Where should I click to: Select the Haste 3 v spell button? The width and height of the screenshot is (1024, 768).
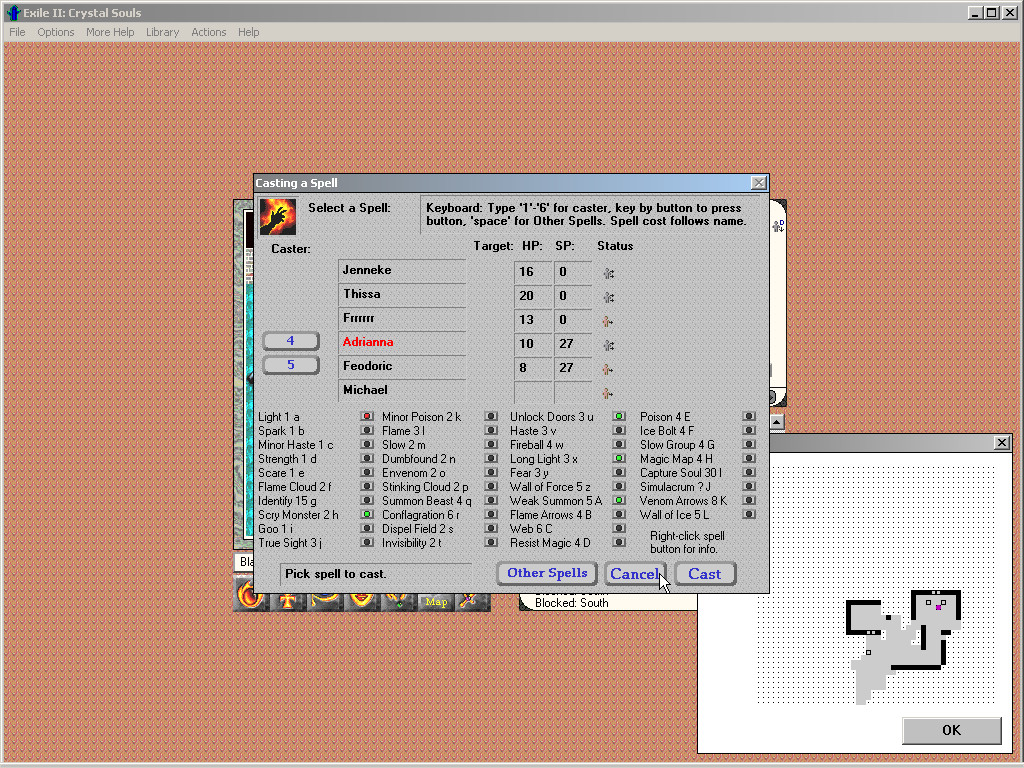(619, 430)
